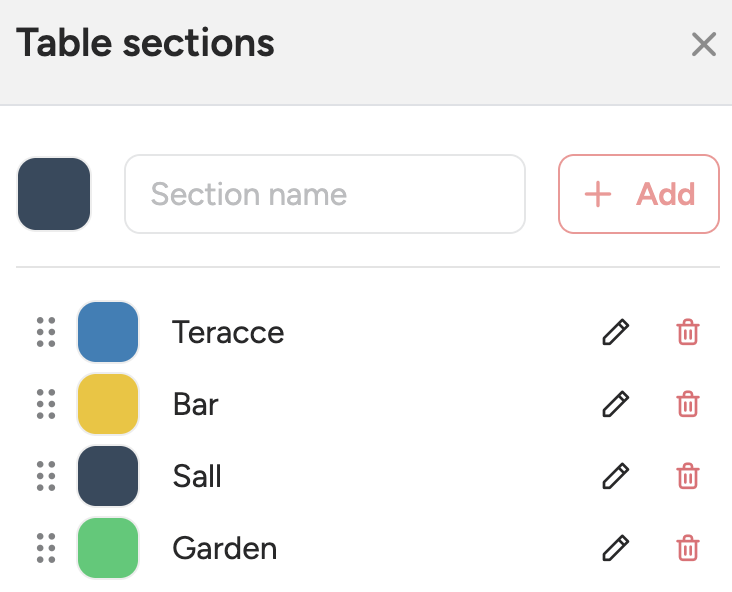This screenshot has height=592, width=732.
Task: Click the dark navy Sall color swatch
Action: [x=108, y=476]
